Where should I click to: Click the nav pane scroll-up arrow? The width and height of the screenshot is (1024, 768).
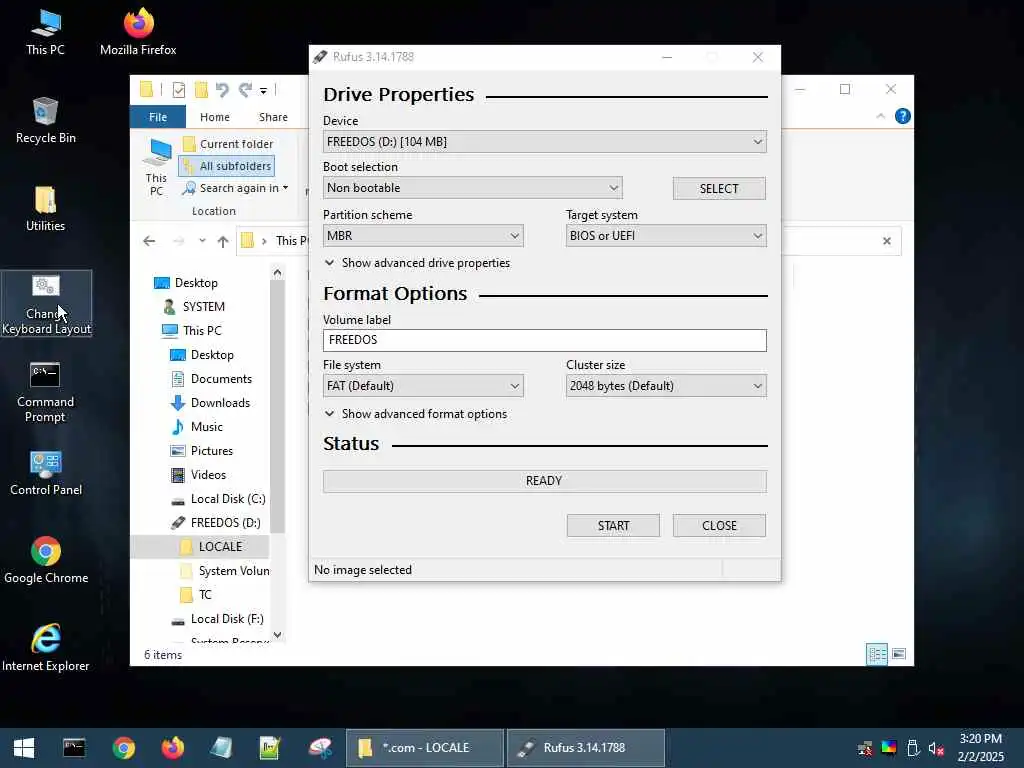278,272
